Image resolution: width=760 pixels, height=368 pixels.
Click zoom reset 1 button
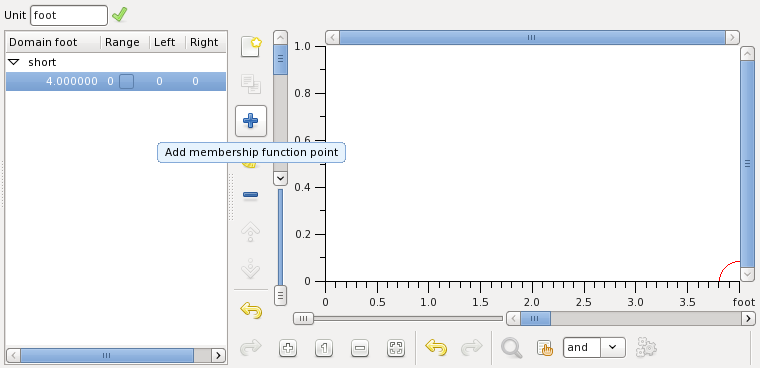324,348
